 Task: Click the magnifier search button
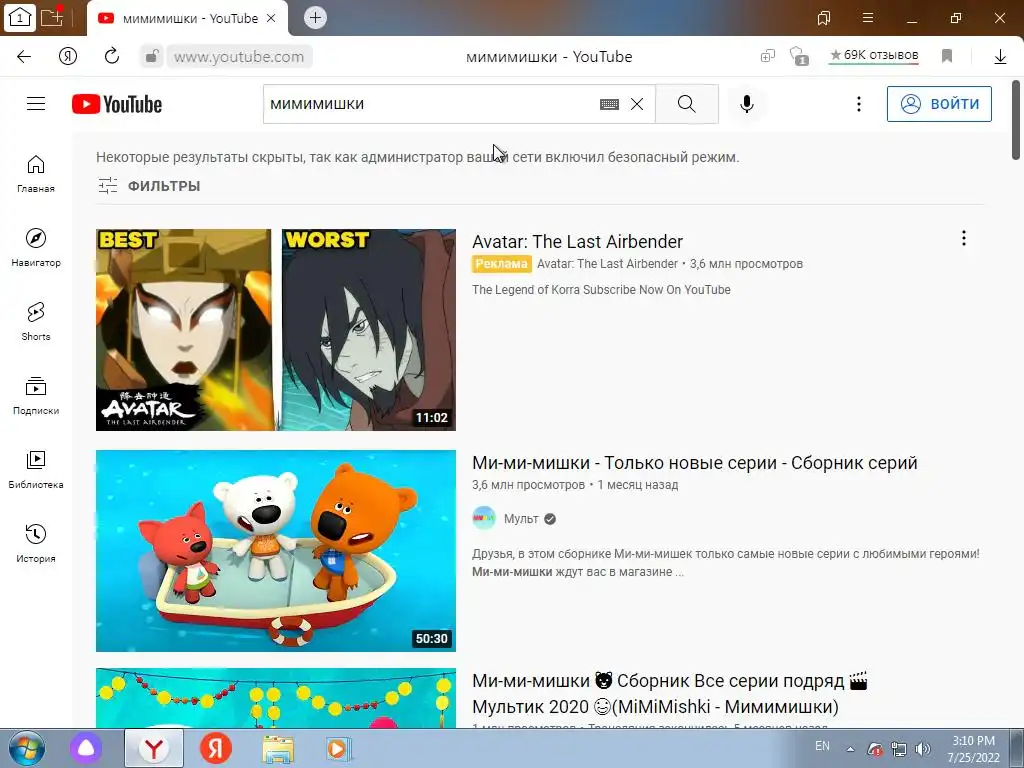click(686, 104)
